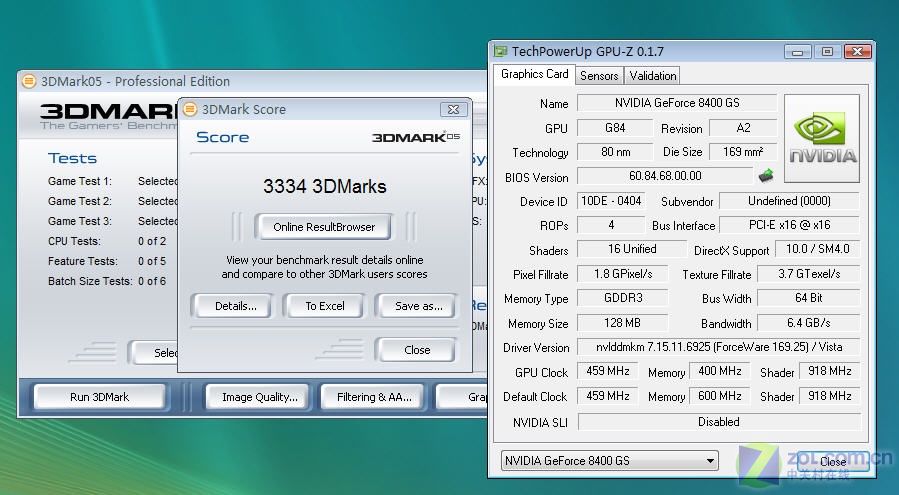Click the Name field showing GeForce 8400 GS
899x495 pixels.
(677, 103)
